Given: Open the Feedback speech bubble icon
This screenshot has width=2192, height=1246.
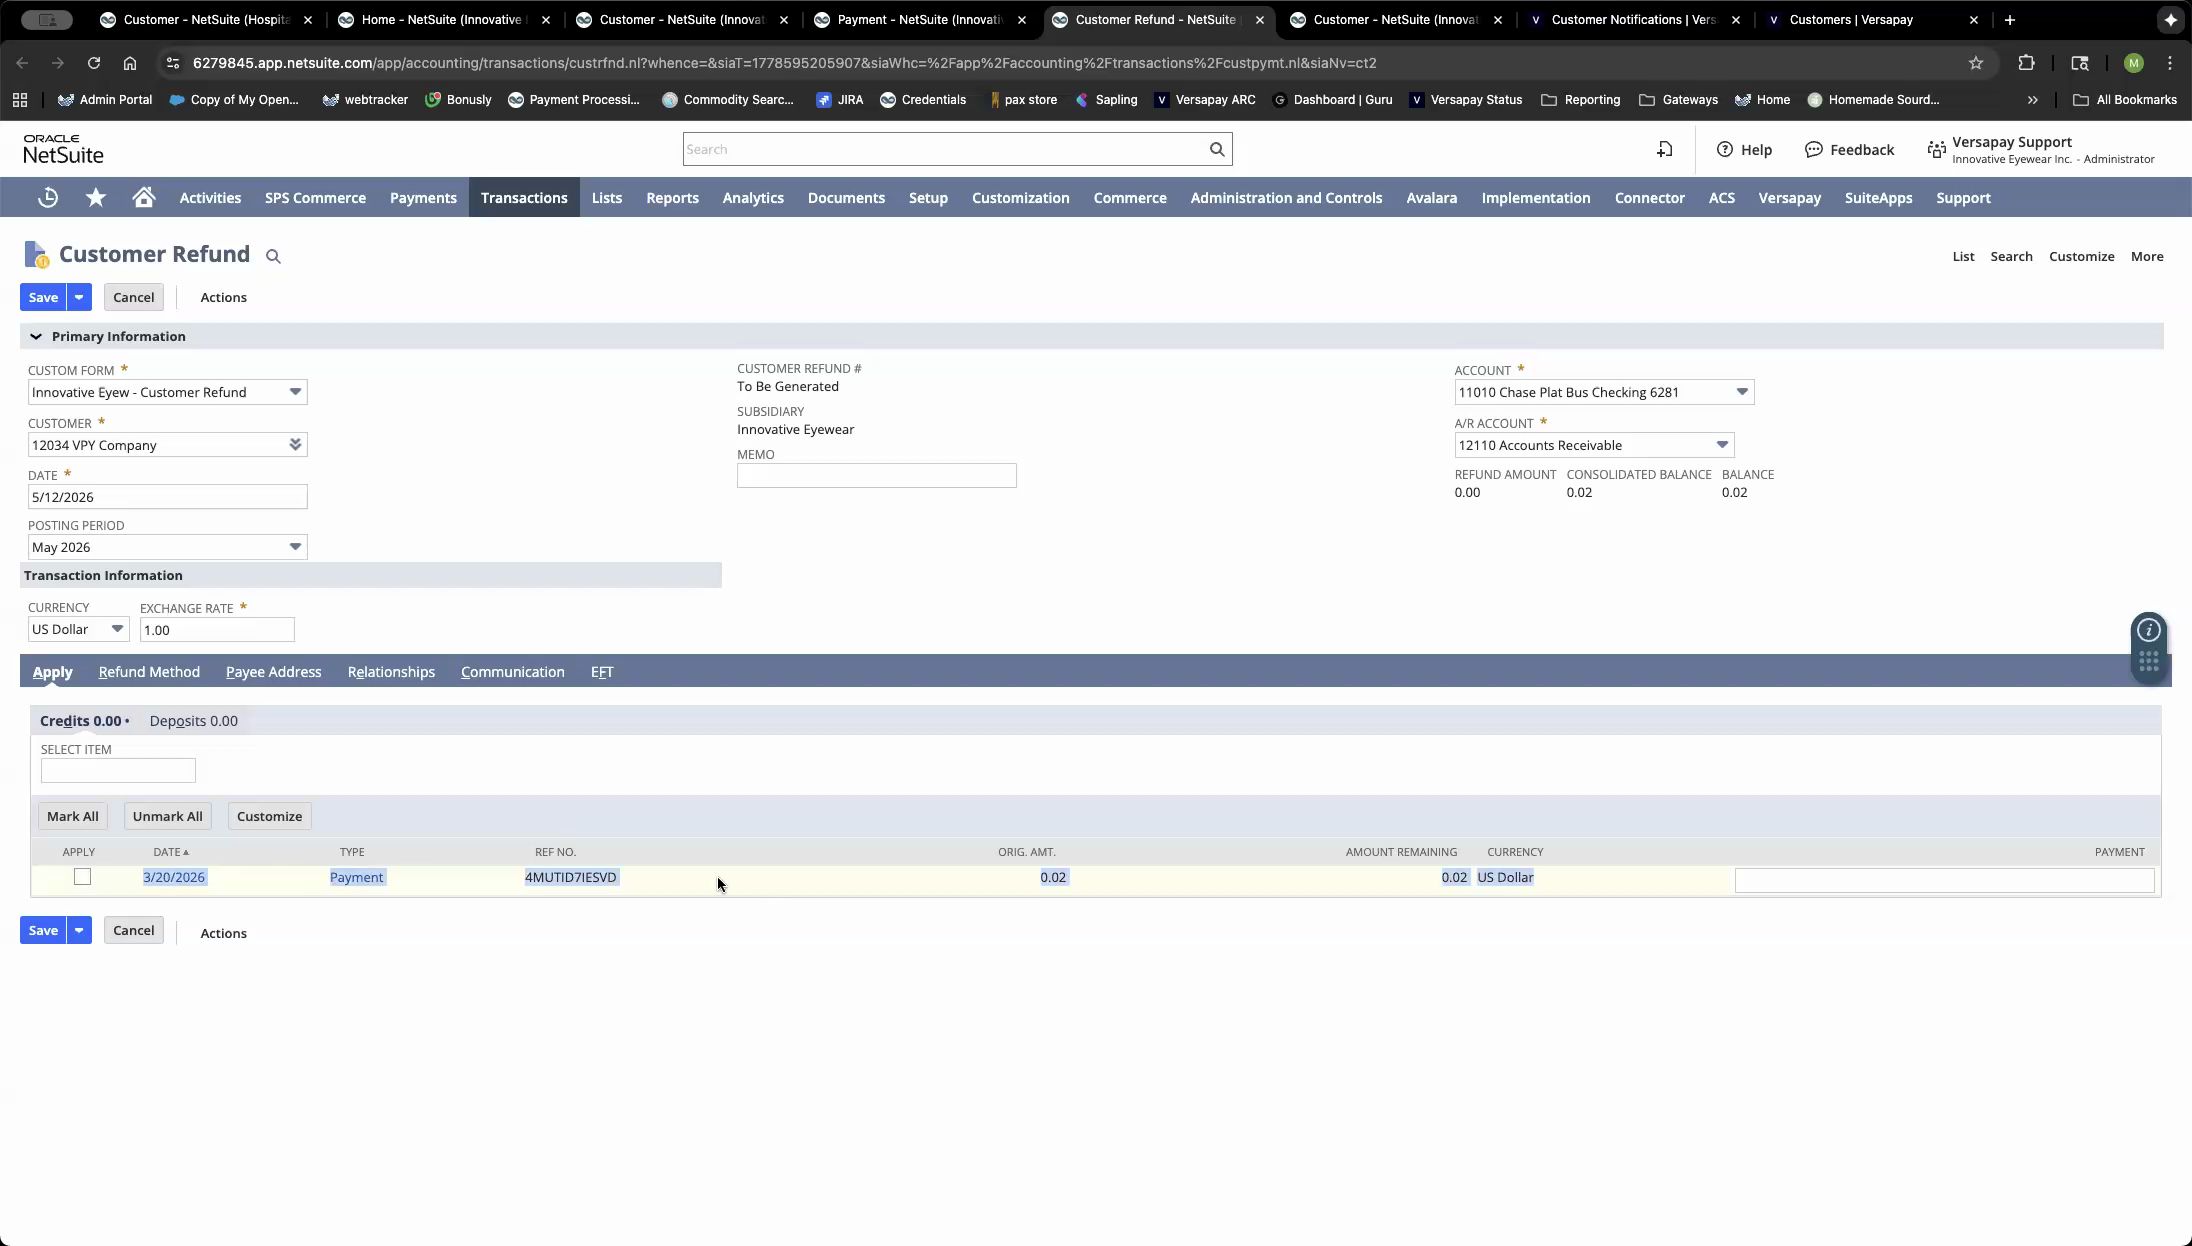Looking at the screenshot, I should click(x=1814, y=149).
